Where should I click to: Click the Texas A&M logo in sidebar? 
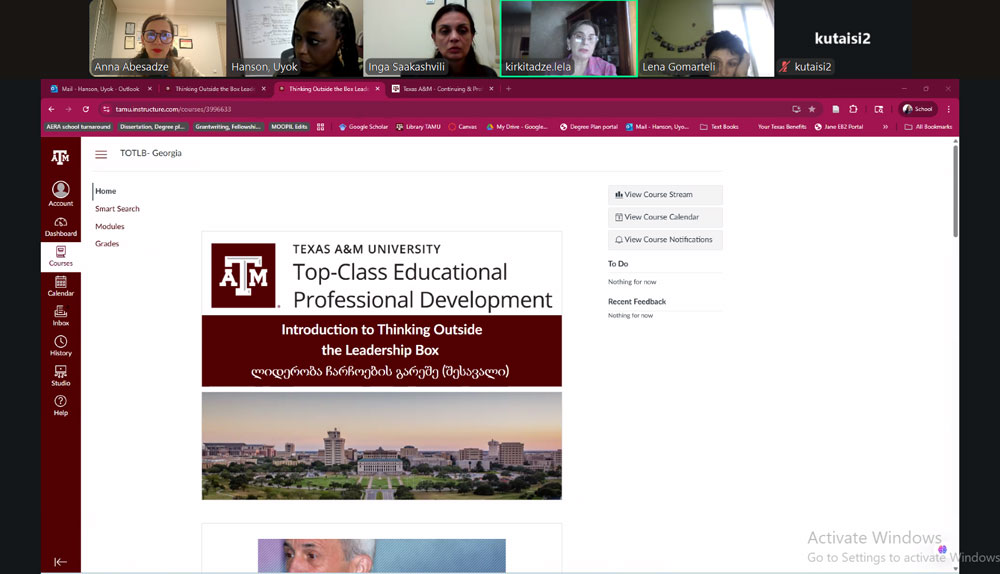[x=61, y=156]
